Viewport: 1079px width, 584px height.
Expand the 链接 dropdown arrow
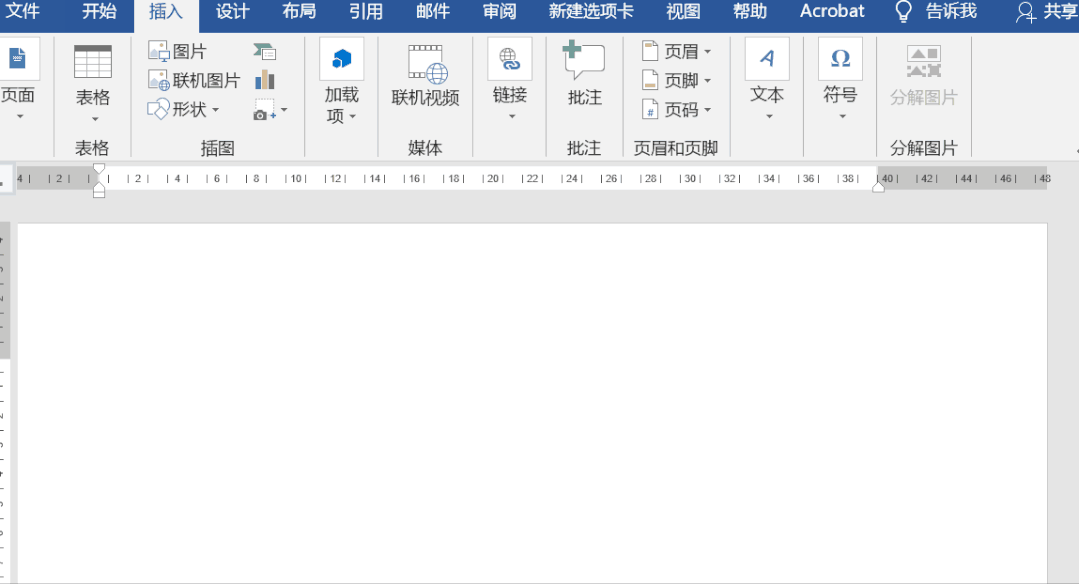[x=511, y=117]
